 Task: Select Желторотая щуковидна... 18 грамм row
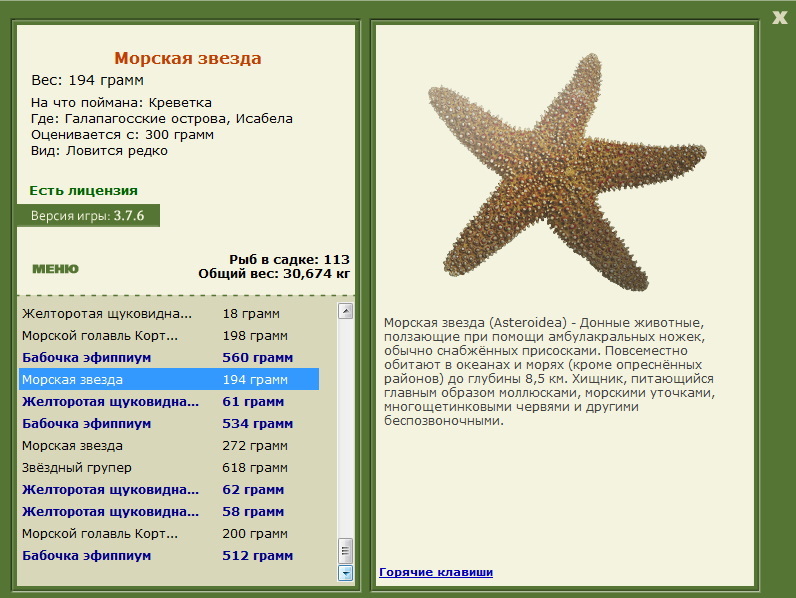(x=169, y=314)
